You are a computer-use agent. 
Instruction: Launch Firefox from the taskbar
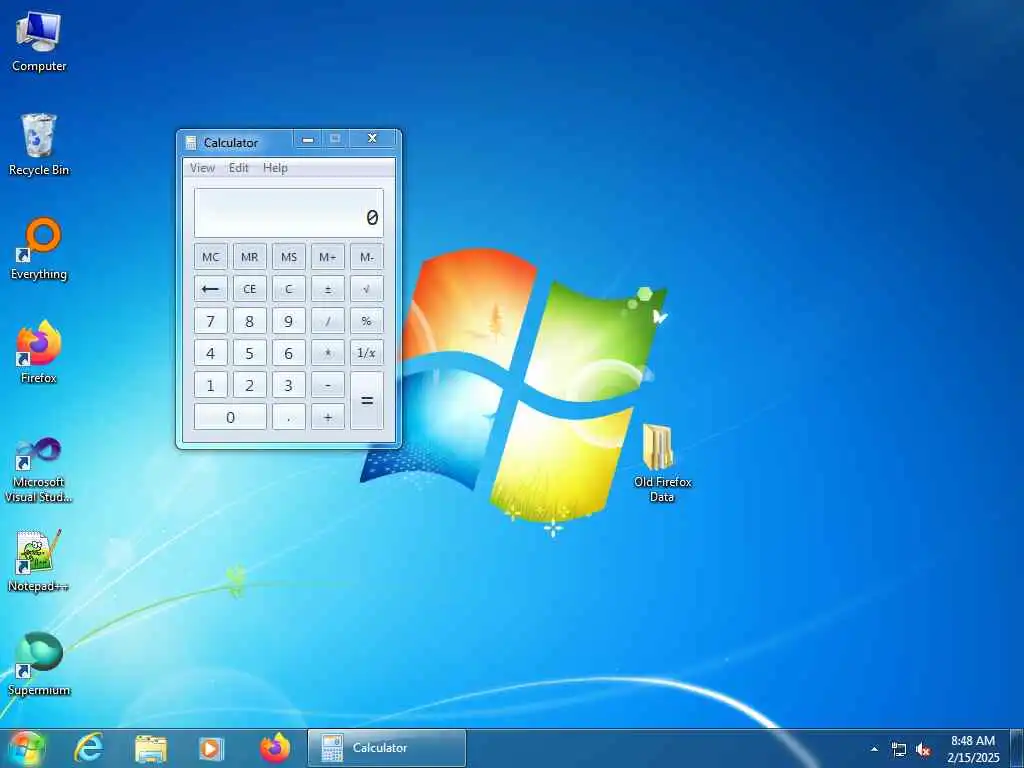(x=275, y=748)
